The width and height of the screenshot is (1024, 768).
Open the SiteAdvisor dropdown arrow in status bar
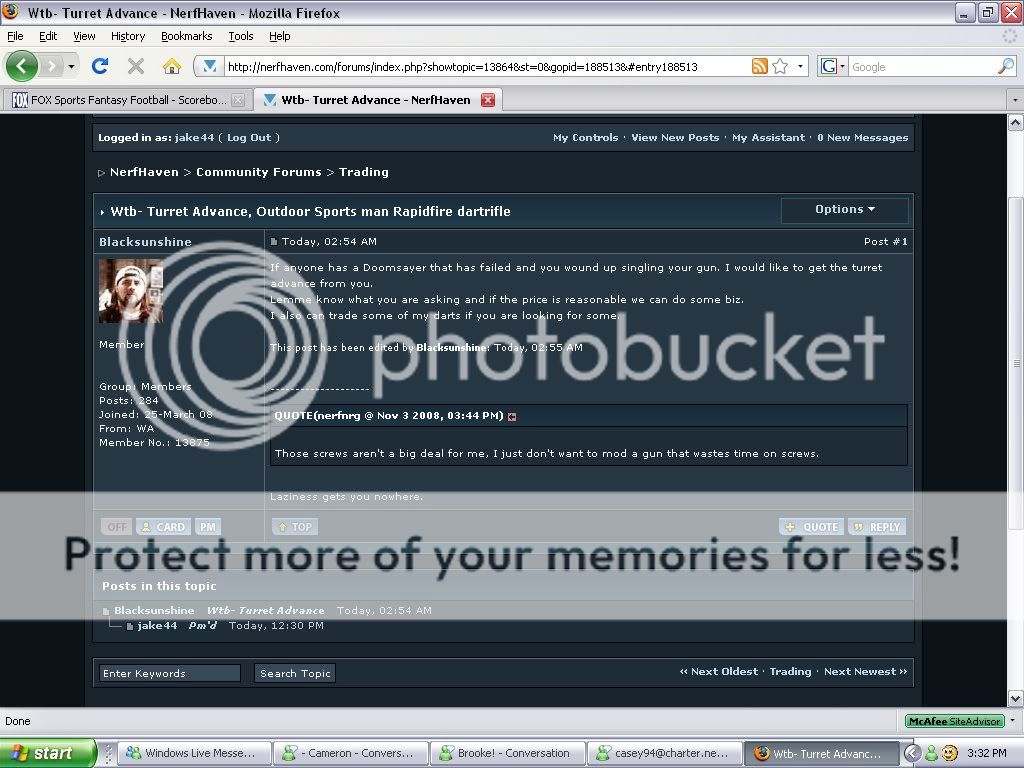pyautogui.click(x=1012, y=720)
